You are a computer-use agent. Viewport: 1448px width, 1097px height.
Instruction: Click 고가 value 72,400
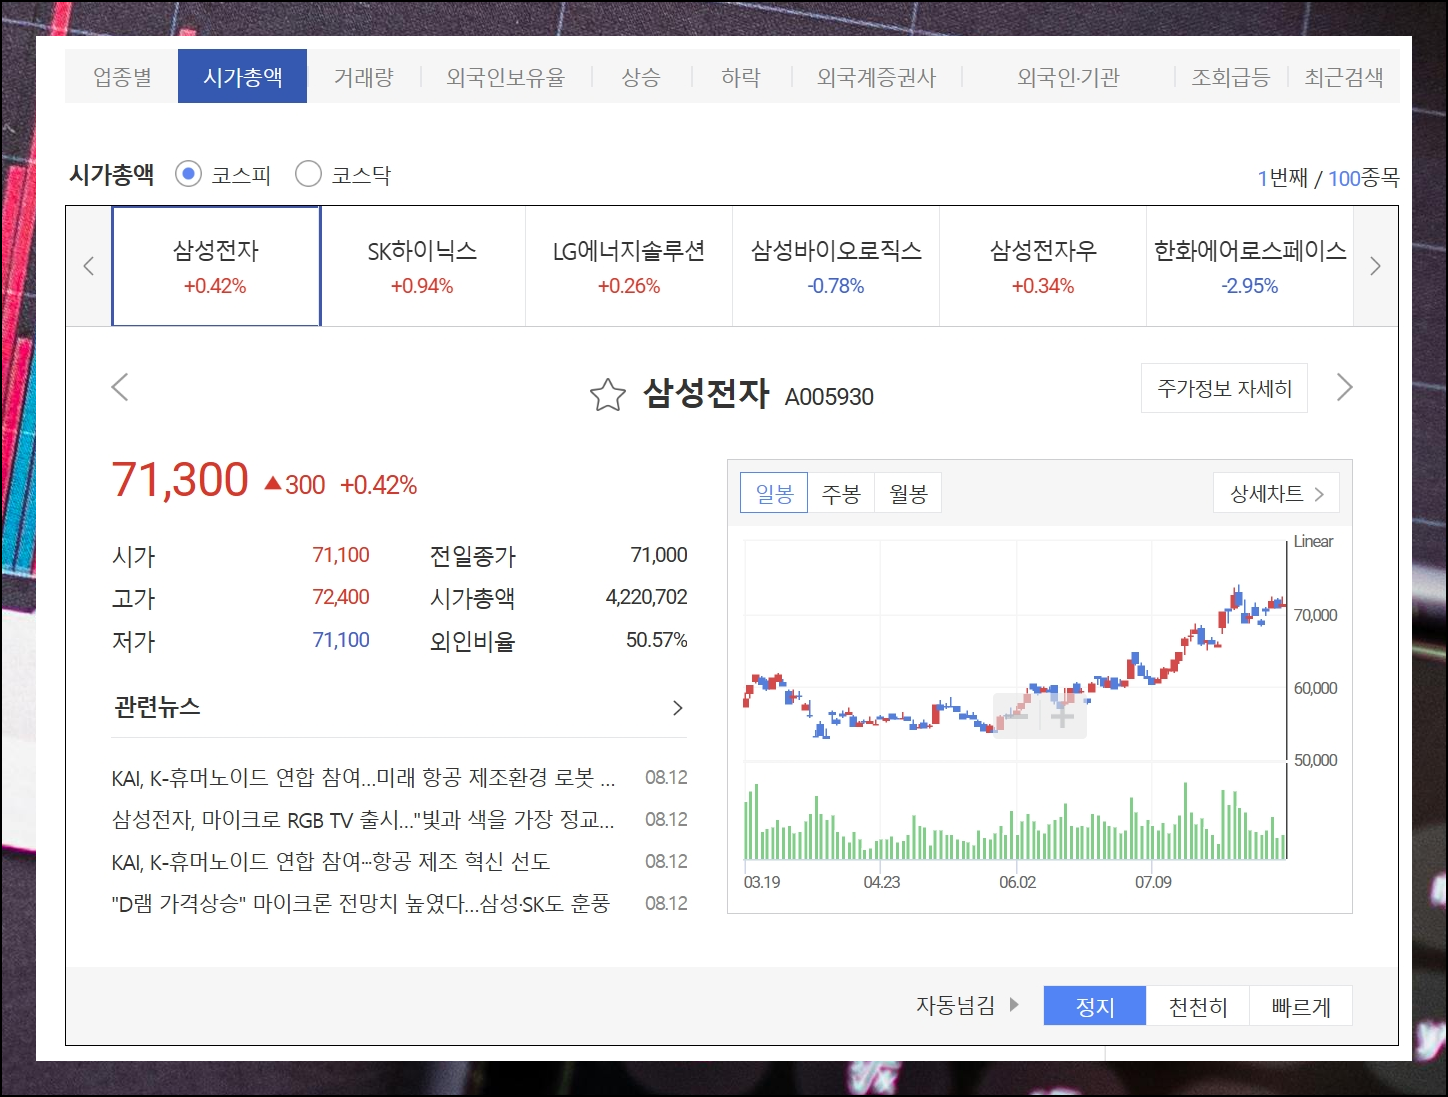pos(341,597)
